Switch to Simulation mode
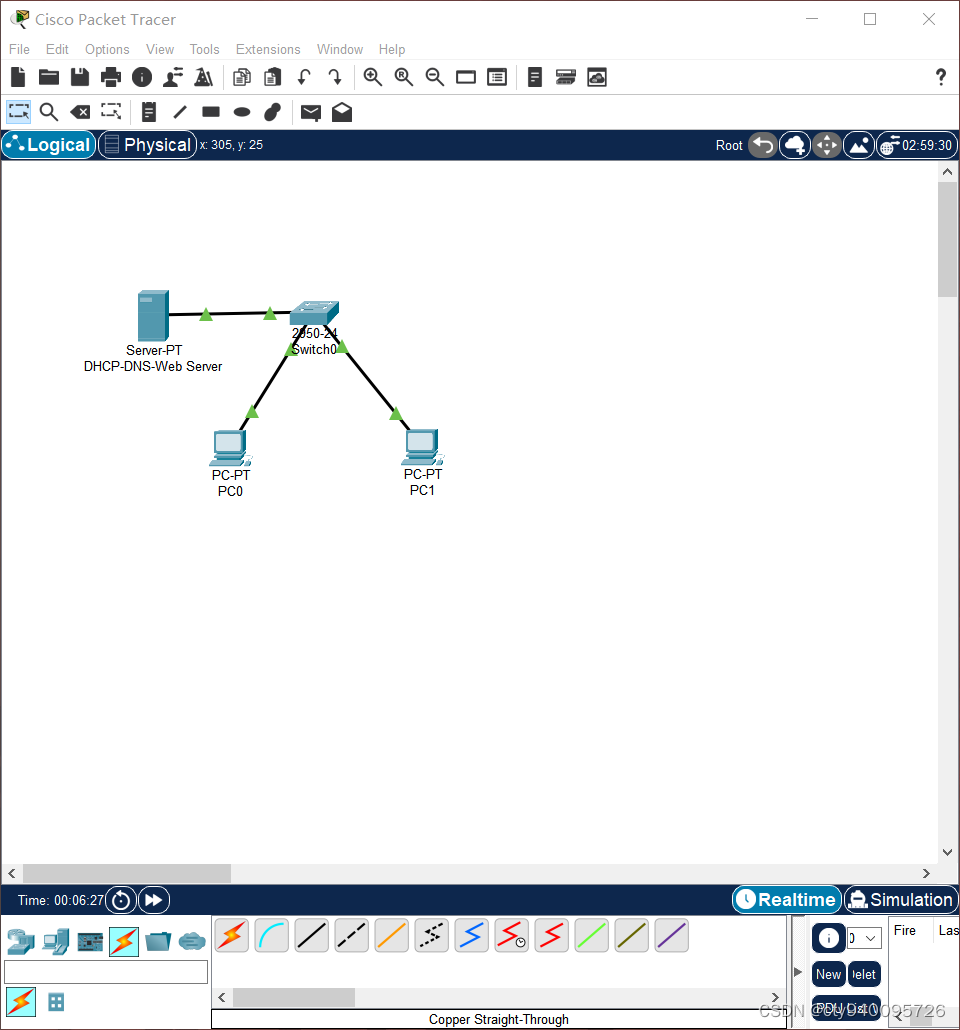 901,899
